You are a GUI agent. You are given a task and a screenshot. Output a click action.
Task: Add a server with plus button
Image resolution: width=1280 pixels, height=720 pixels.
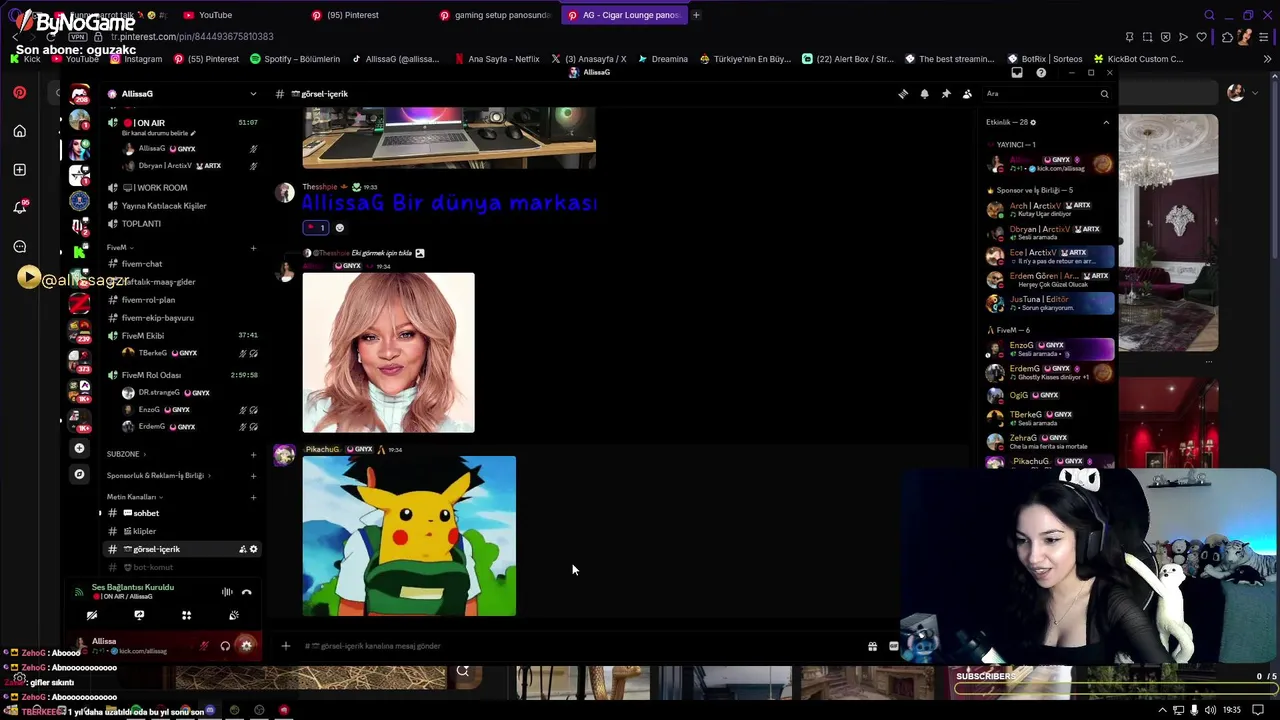(x=79, y=448)
